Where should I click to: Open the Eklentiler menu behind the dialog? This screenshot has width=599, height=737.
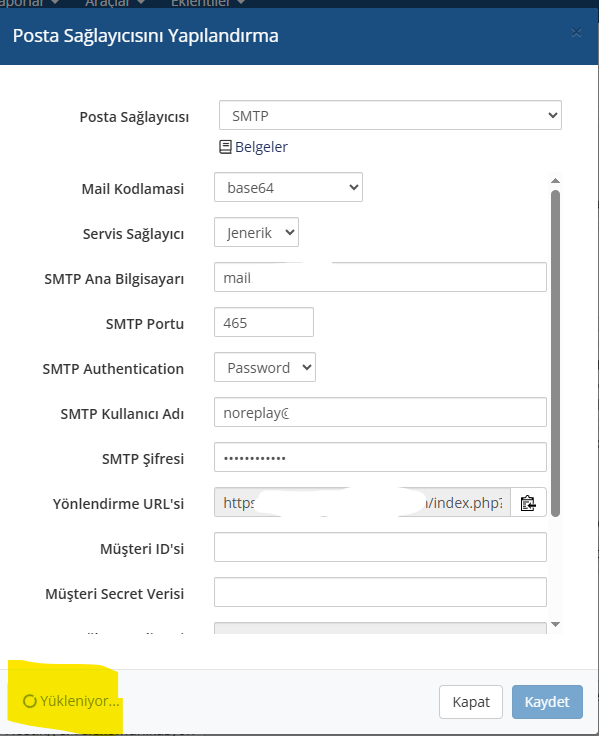207,3
